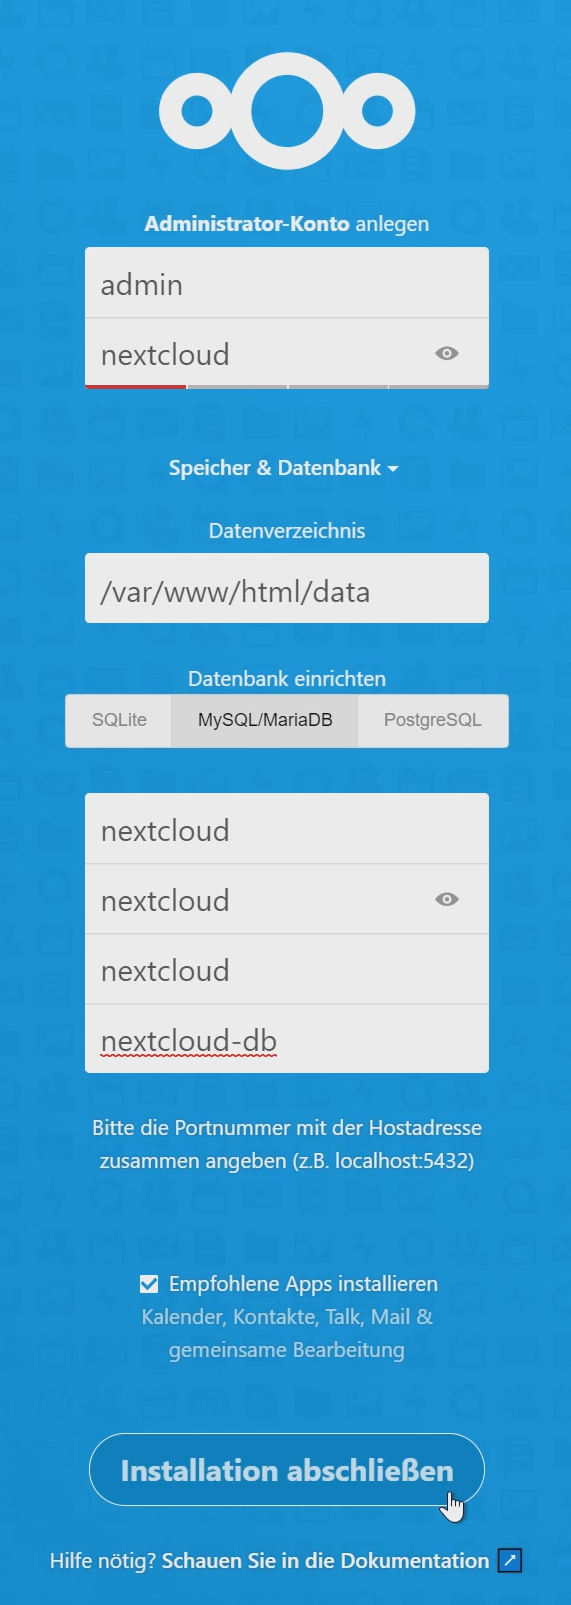This screenshot has height=1605, width=571.
Task: Show the admin password with the eye icon
Action: tap(447, 353)
